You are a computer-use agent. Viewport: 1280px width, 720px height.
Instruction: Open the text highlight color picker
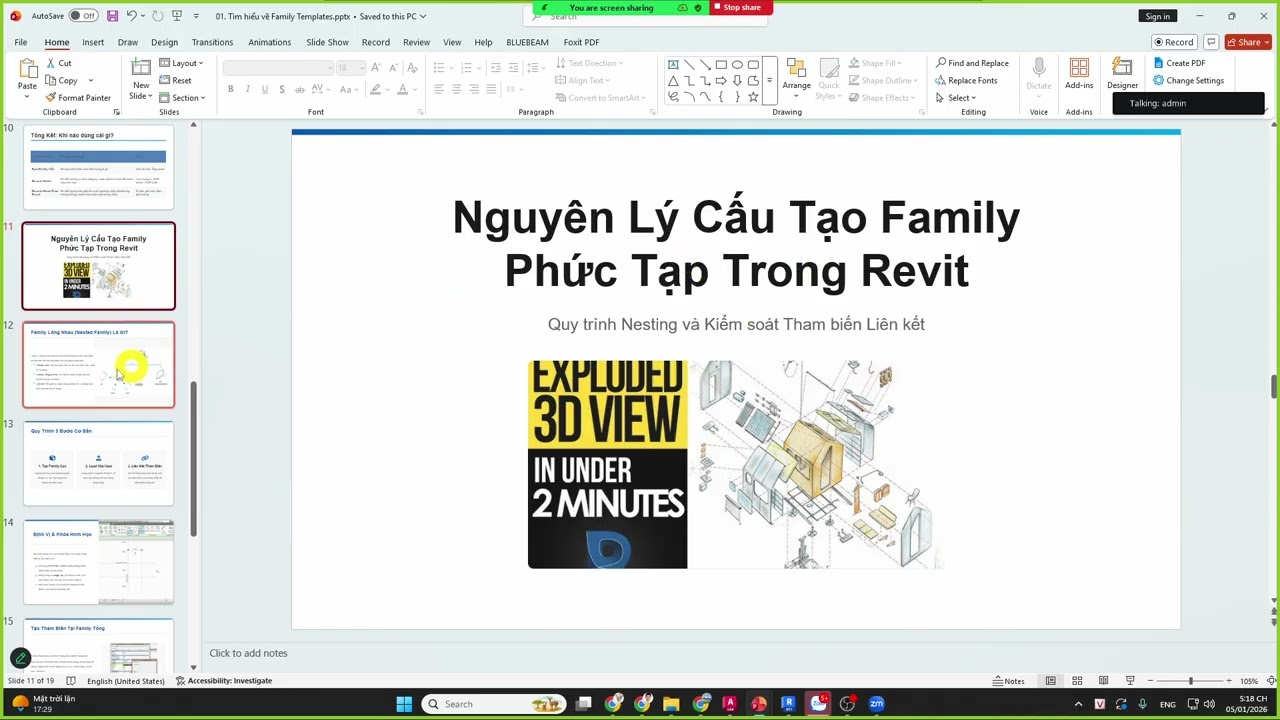pyautogui.click(x=376, y=89)
